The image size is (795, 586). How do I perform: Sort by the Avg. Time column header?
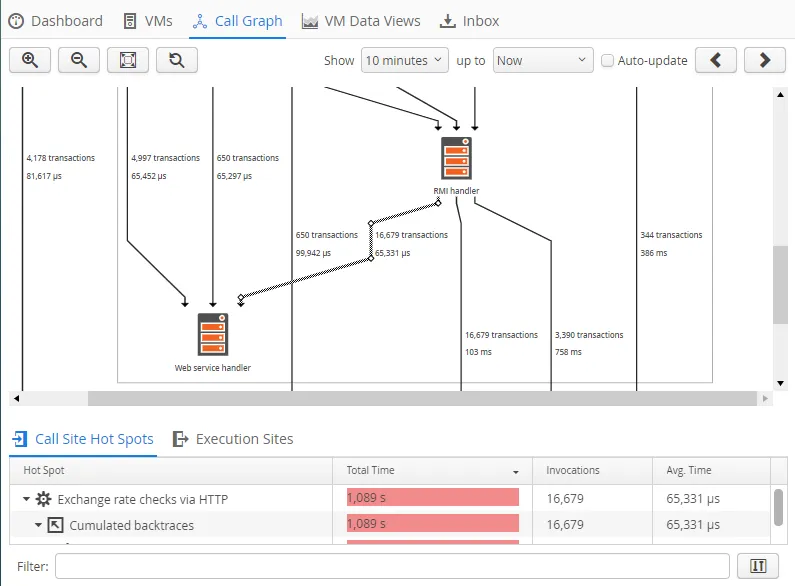tap(711, 470)
